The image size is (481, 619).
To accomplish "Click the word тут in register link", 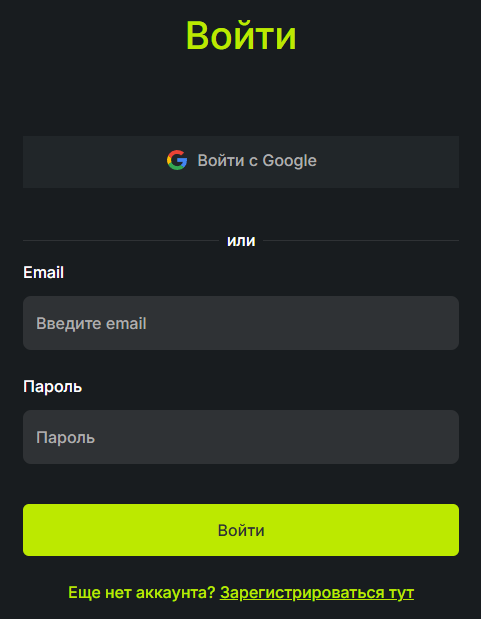I will [401, 593].
